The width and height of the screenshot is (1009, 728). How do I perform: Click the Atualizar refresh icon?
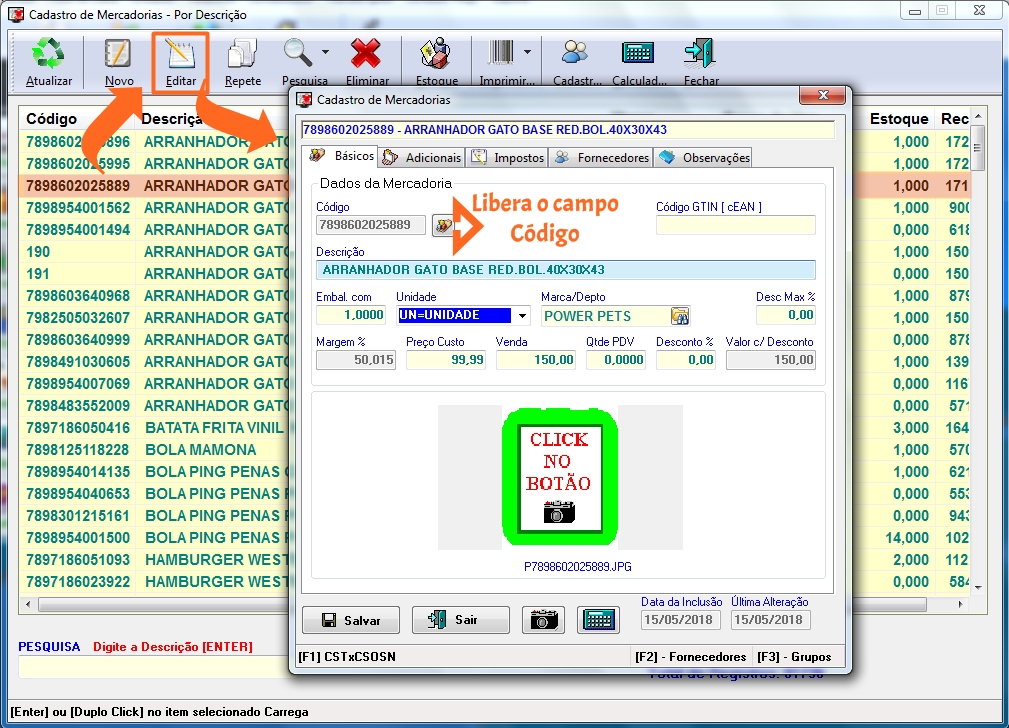pos(48,54)
